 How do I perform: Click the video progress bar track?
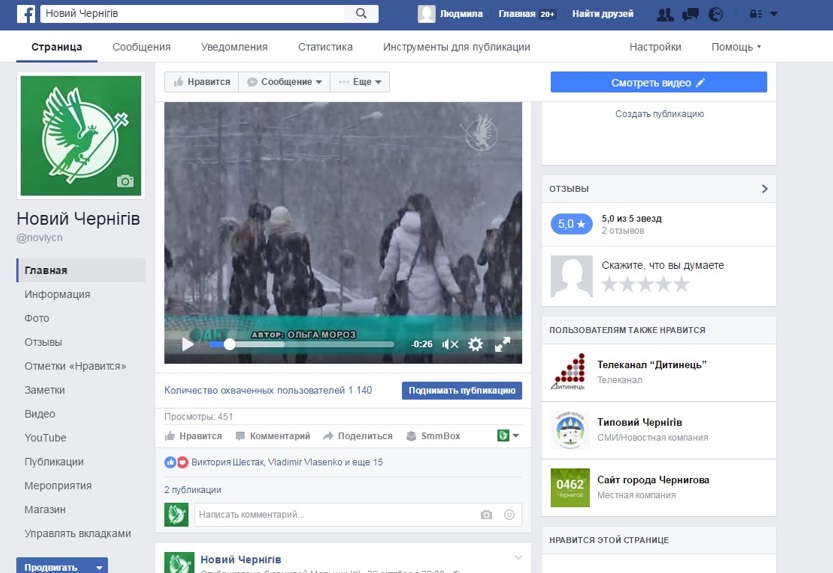pyautogui.click(x=302, y=344)
